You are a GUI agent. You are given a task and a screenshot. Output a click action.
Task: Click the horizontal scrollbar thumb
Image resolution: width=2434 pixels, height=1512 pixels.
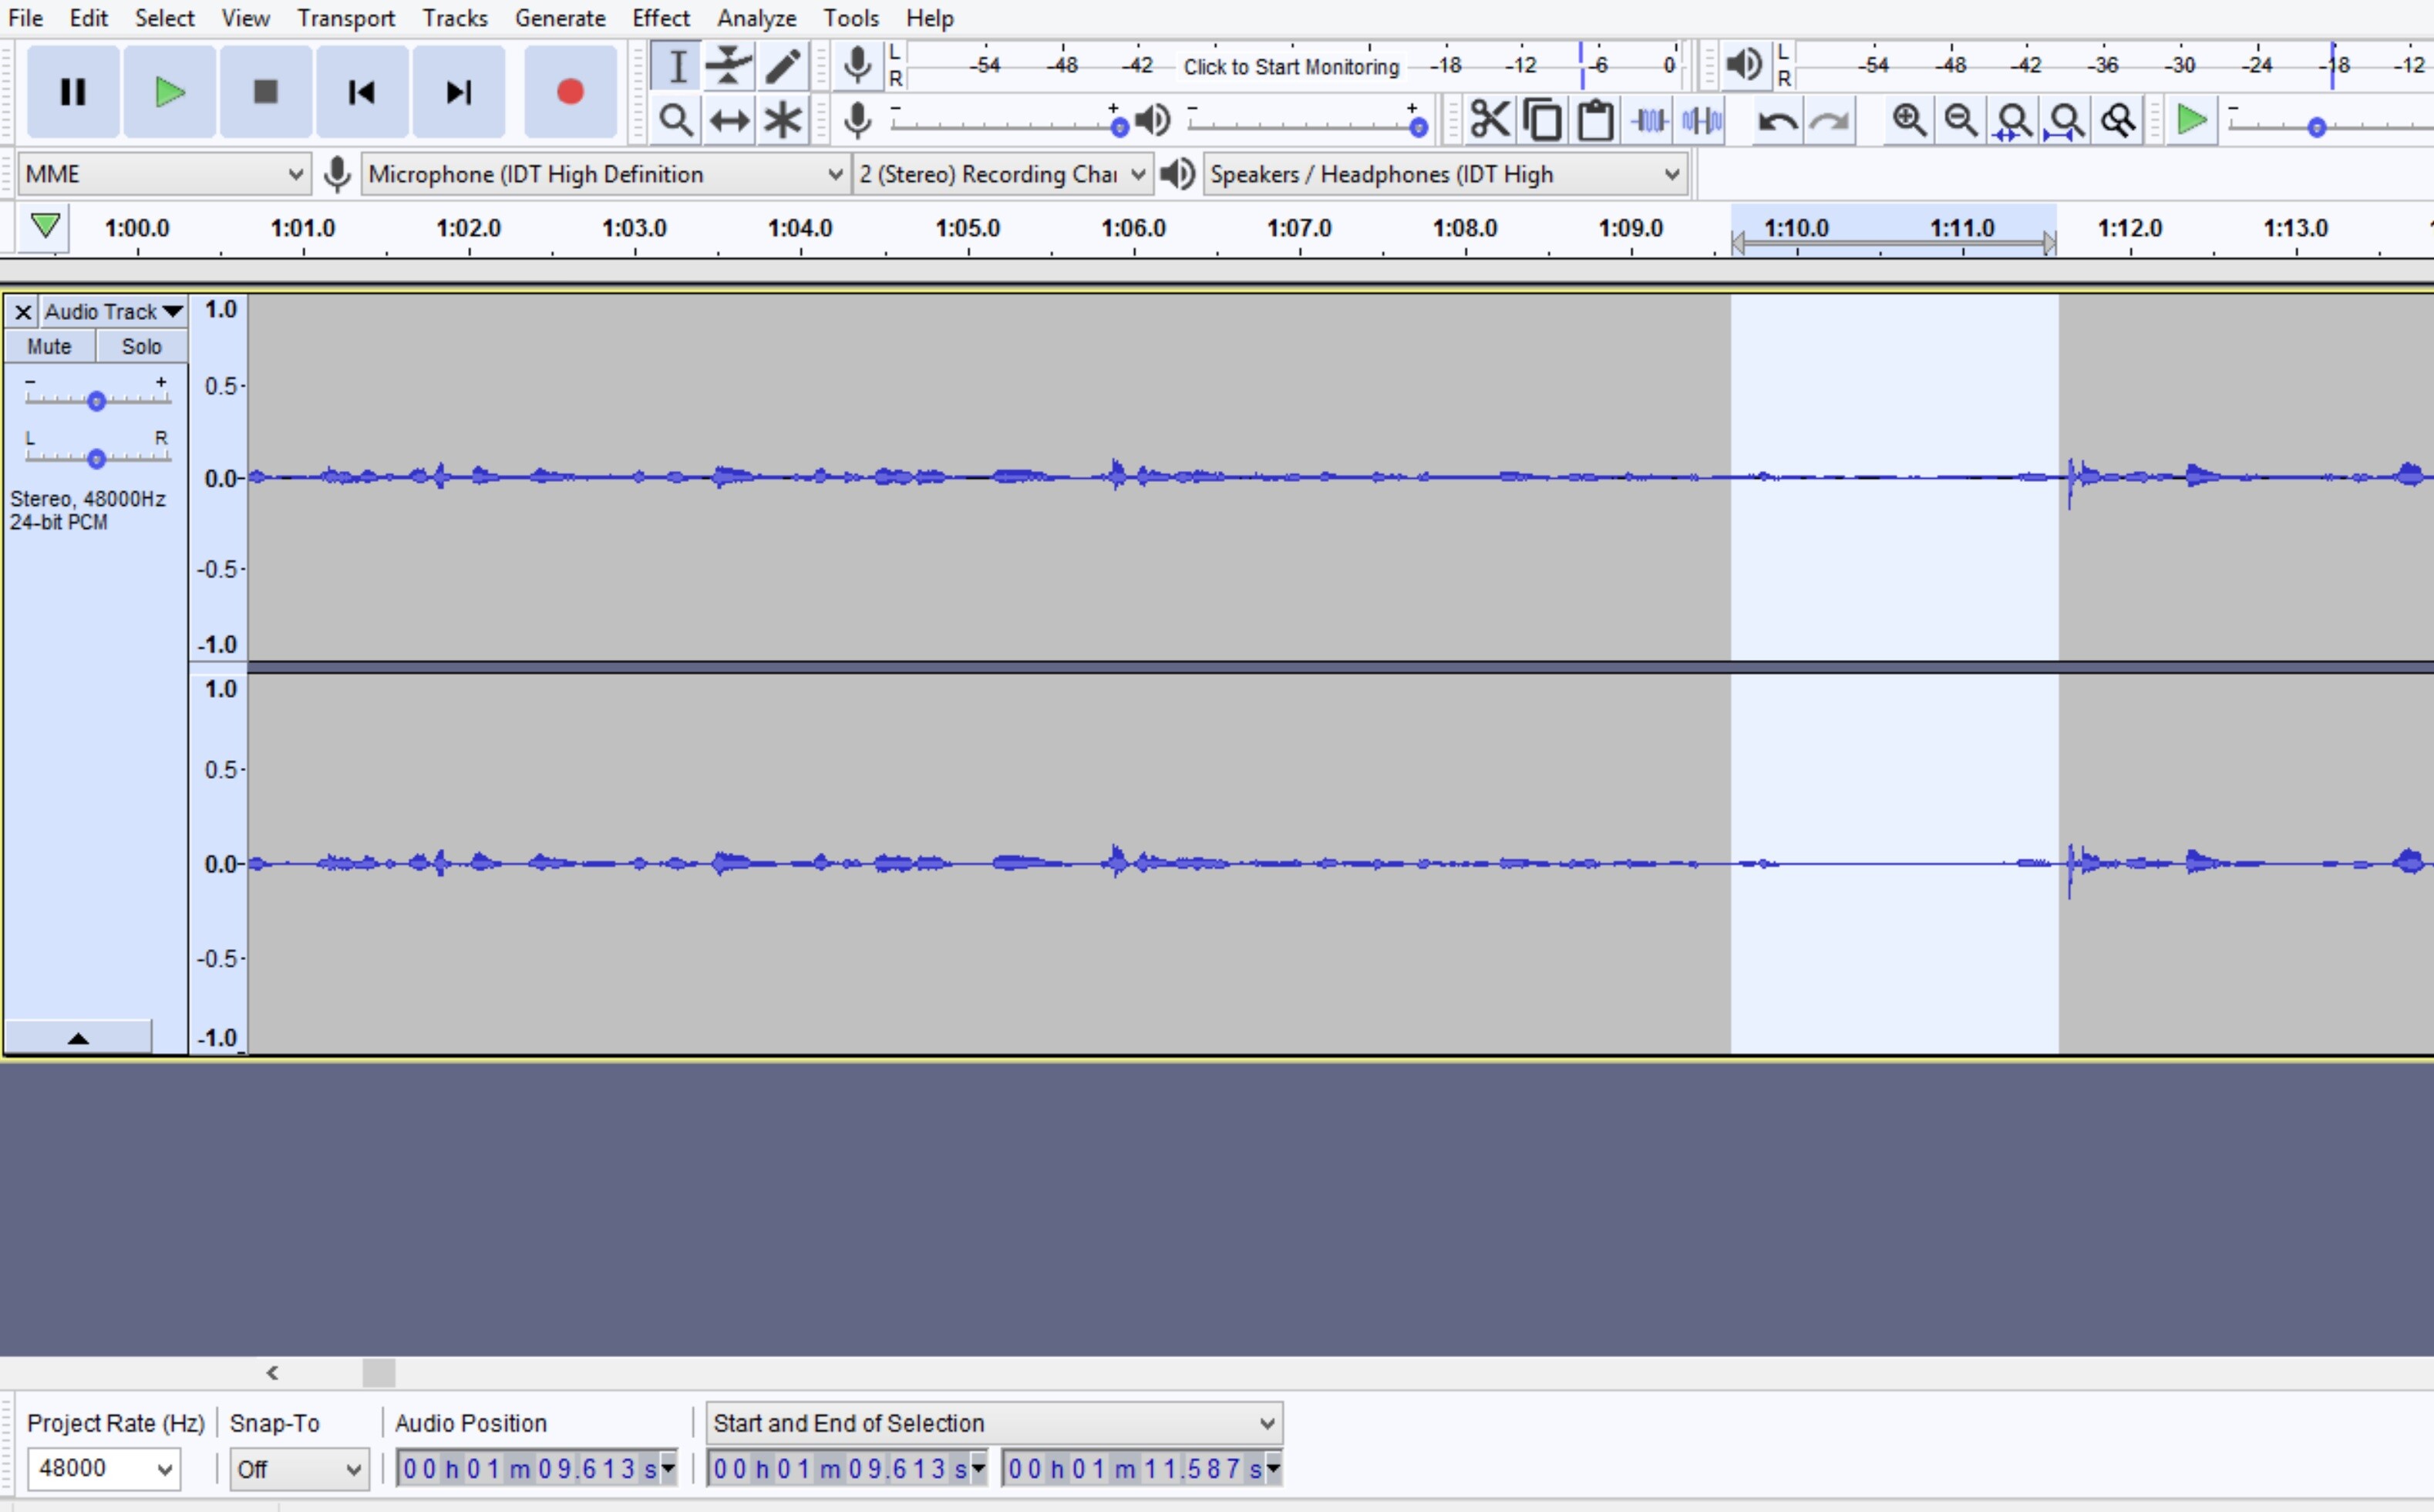[378, 1373]
